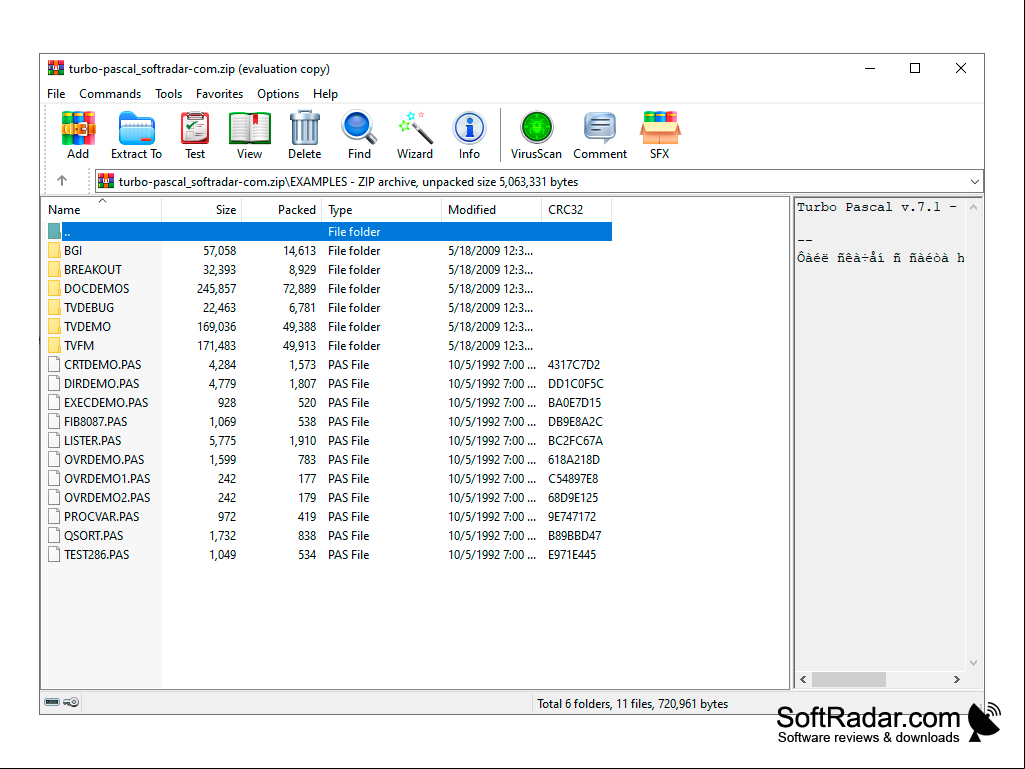Click the CRC32 value DD1C0F5C

[x=575, y=383]
